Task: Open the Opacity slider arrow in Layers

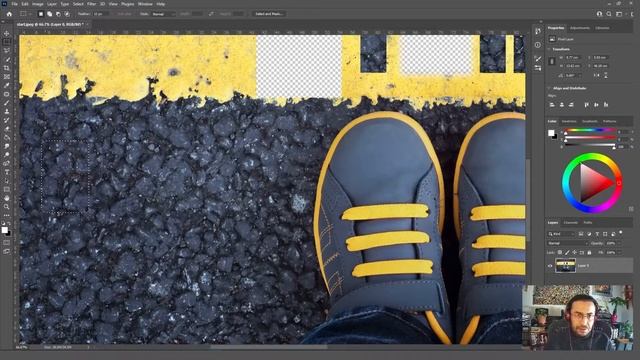Action: (x=620, y=243)
